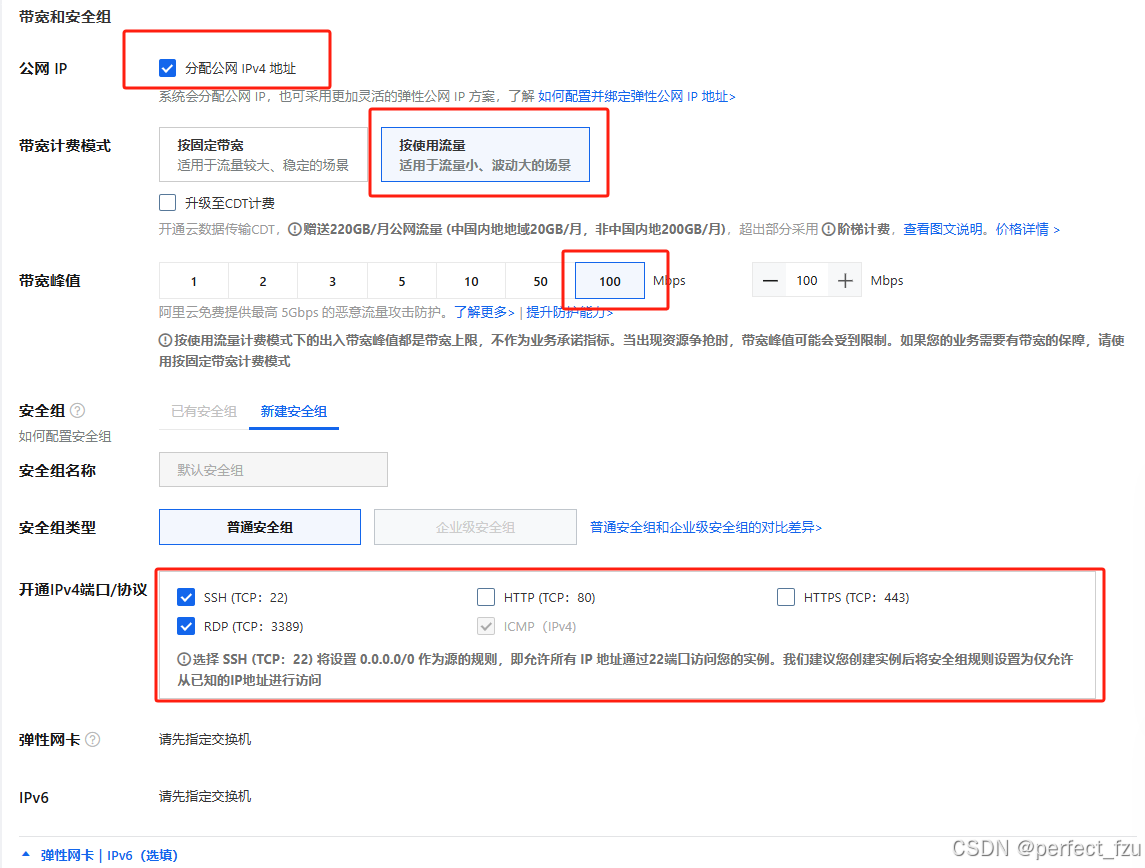Switch to 新建安全组 tab

(x=294, y=410)
